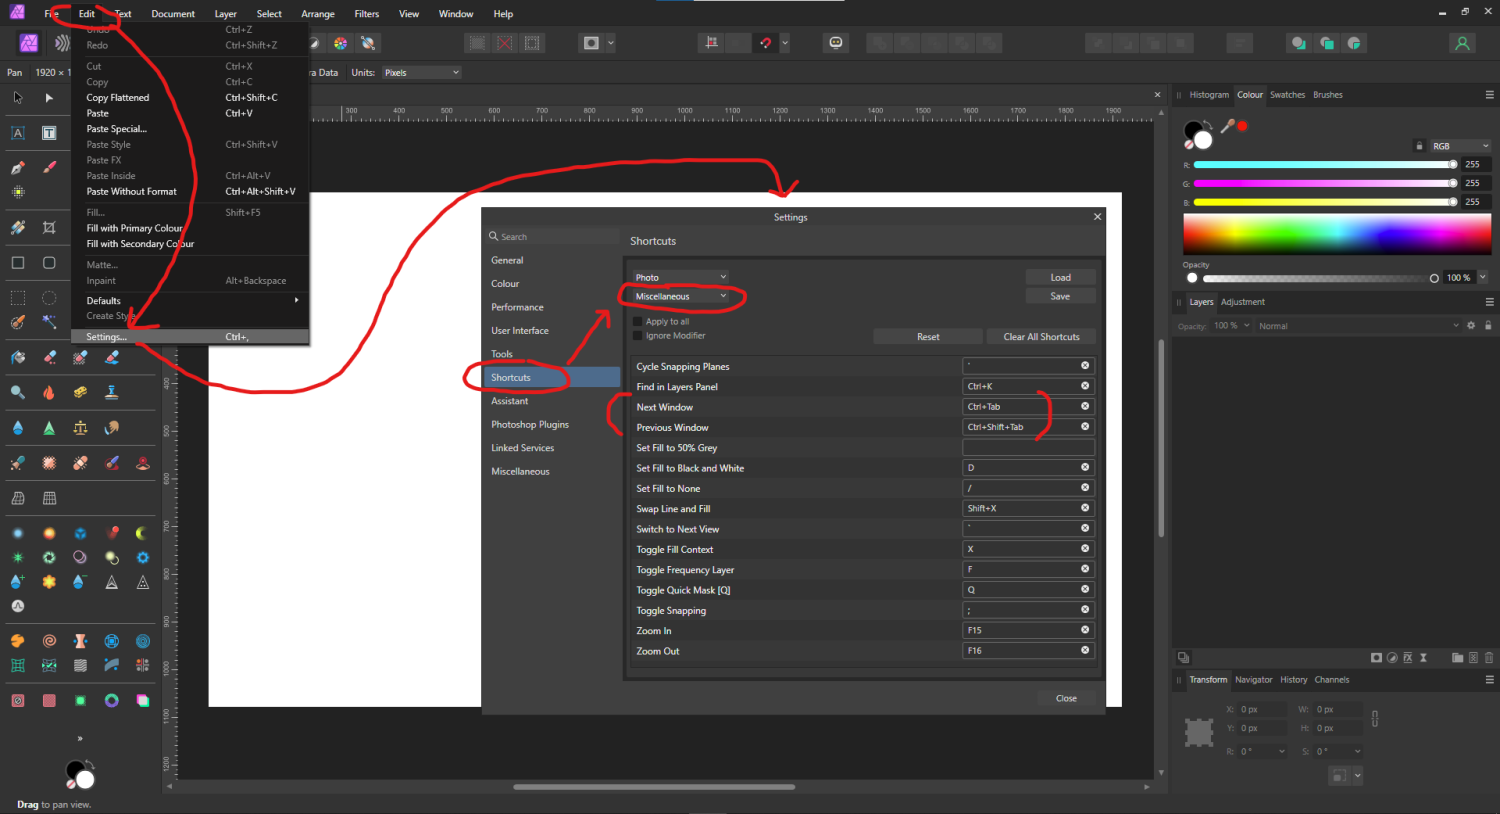
Task: Open the Units Pixels dropdown
Action: 421,73
